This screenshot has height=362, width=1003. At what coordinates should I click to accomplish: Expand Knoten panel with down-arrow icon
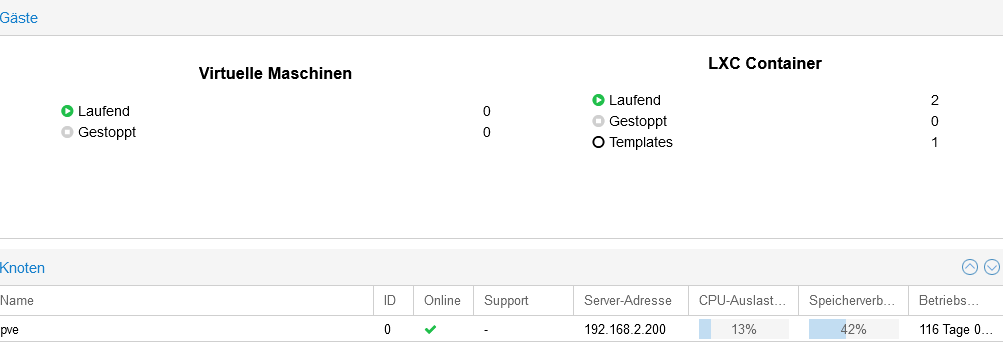(991, 267)
